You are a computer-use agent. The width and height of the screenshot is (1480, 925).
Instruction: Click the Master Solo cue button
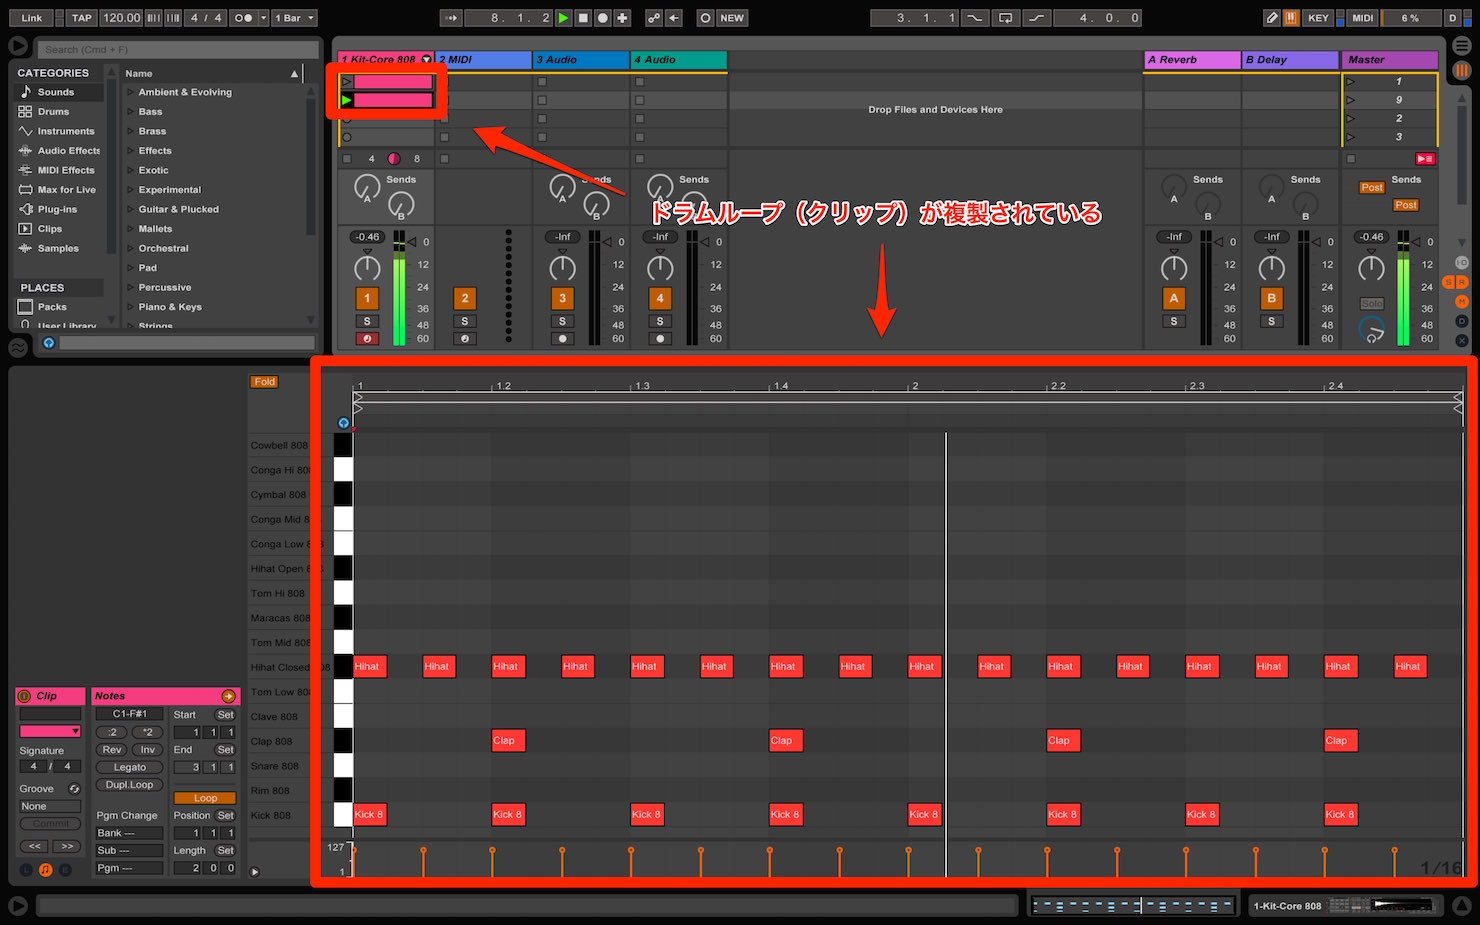tap(1371, 304)
